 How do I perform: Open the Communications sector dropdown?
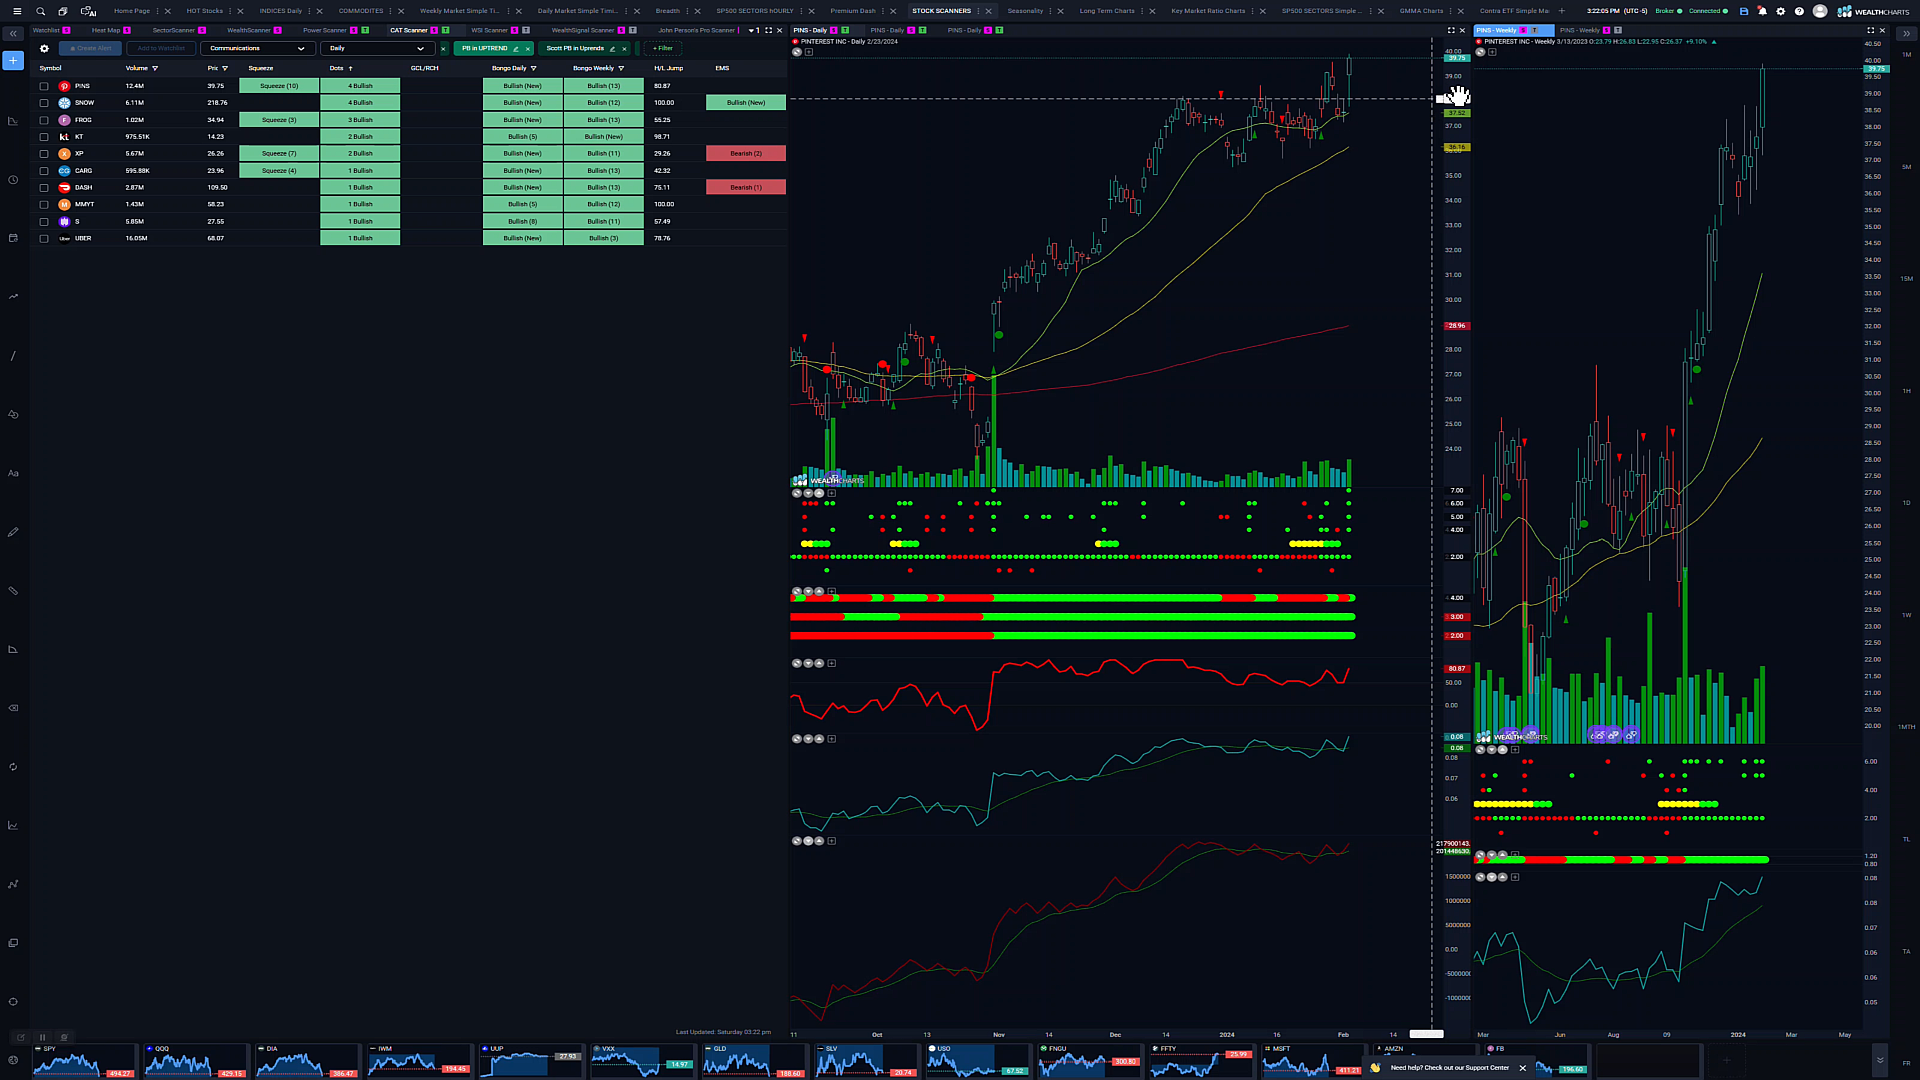257,48
